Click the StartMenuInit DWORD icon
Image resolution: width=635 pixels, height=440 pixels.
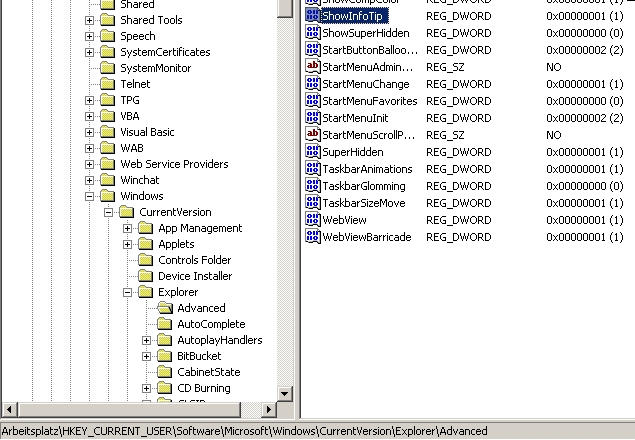coord(313,118)
